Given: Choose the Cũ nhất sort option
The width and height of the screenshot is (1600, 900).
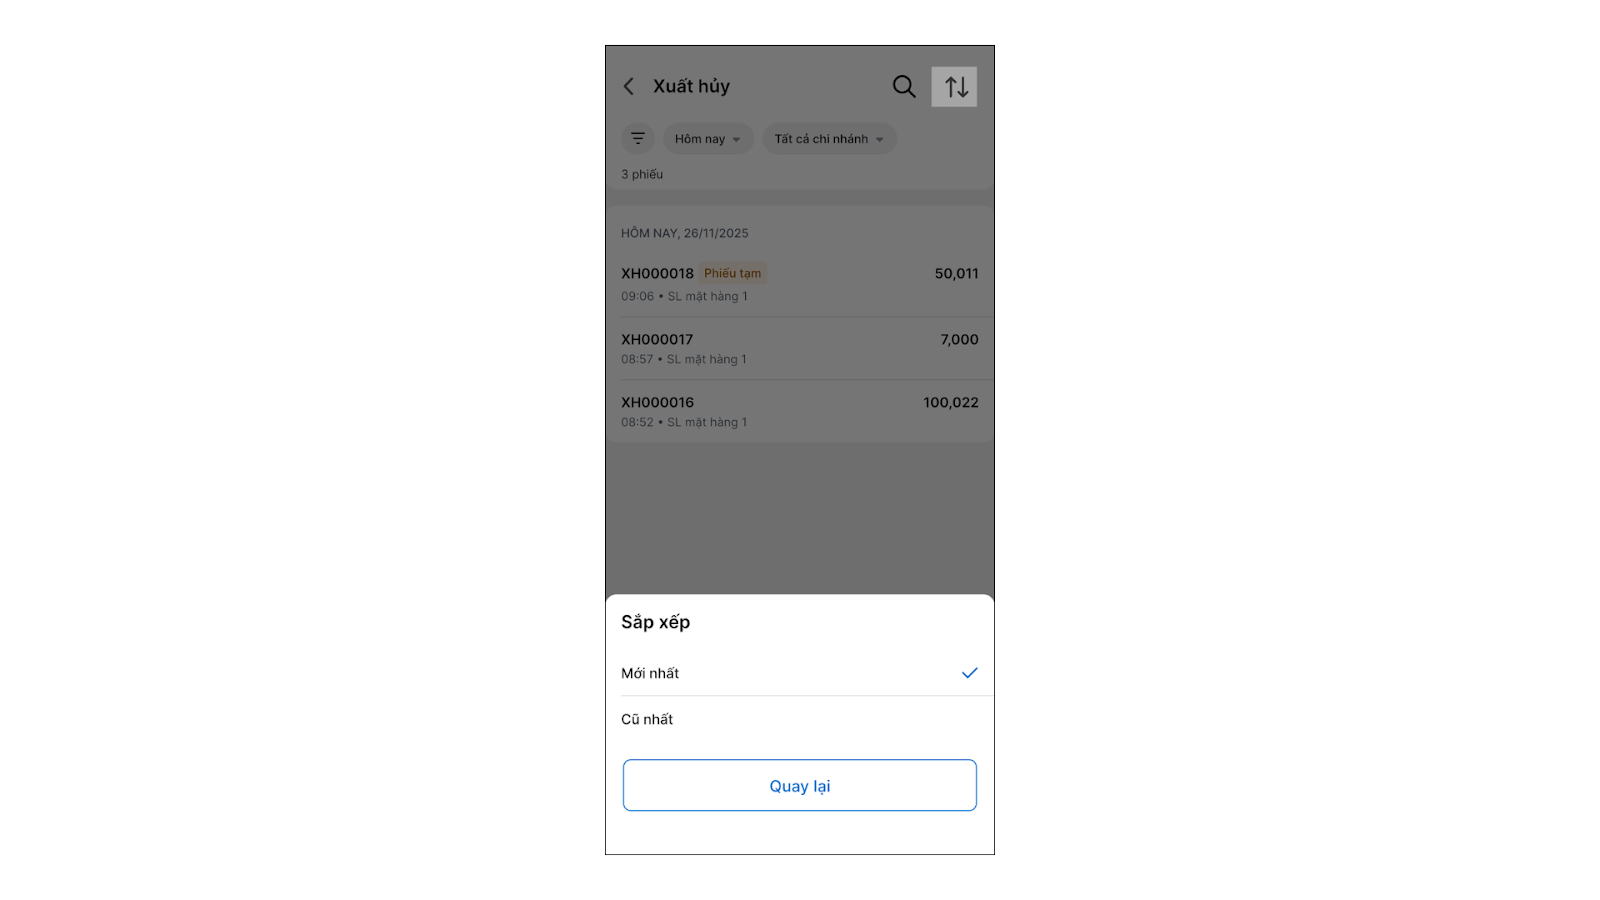Looking at the screenshot, I should tap(648, 719).
